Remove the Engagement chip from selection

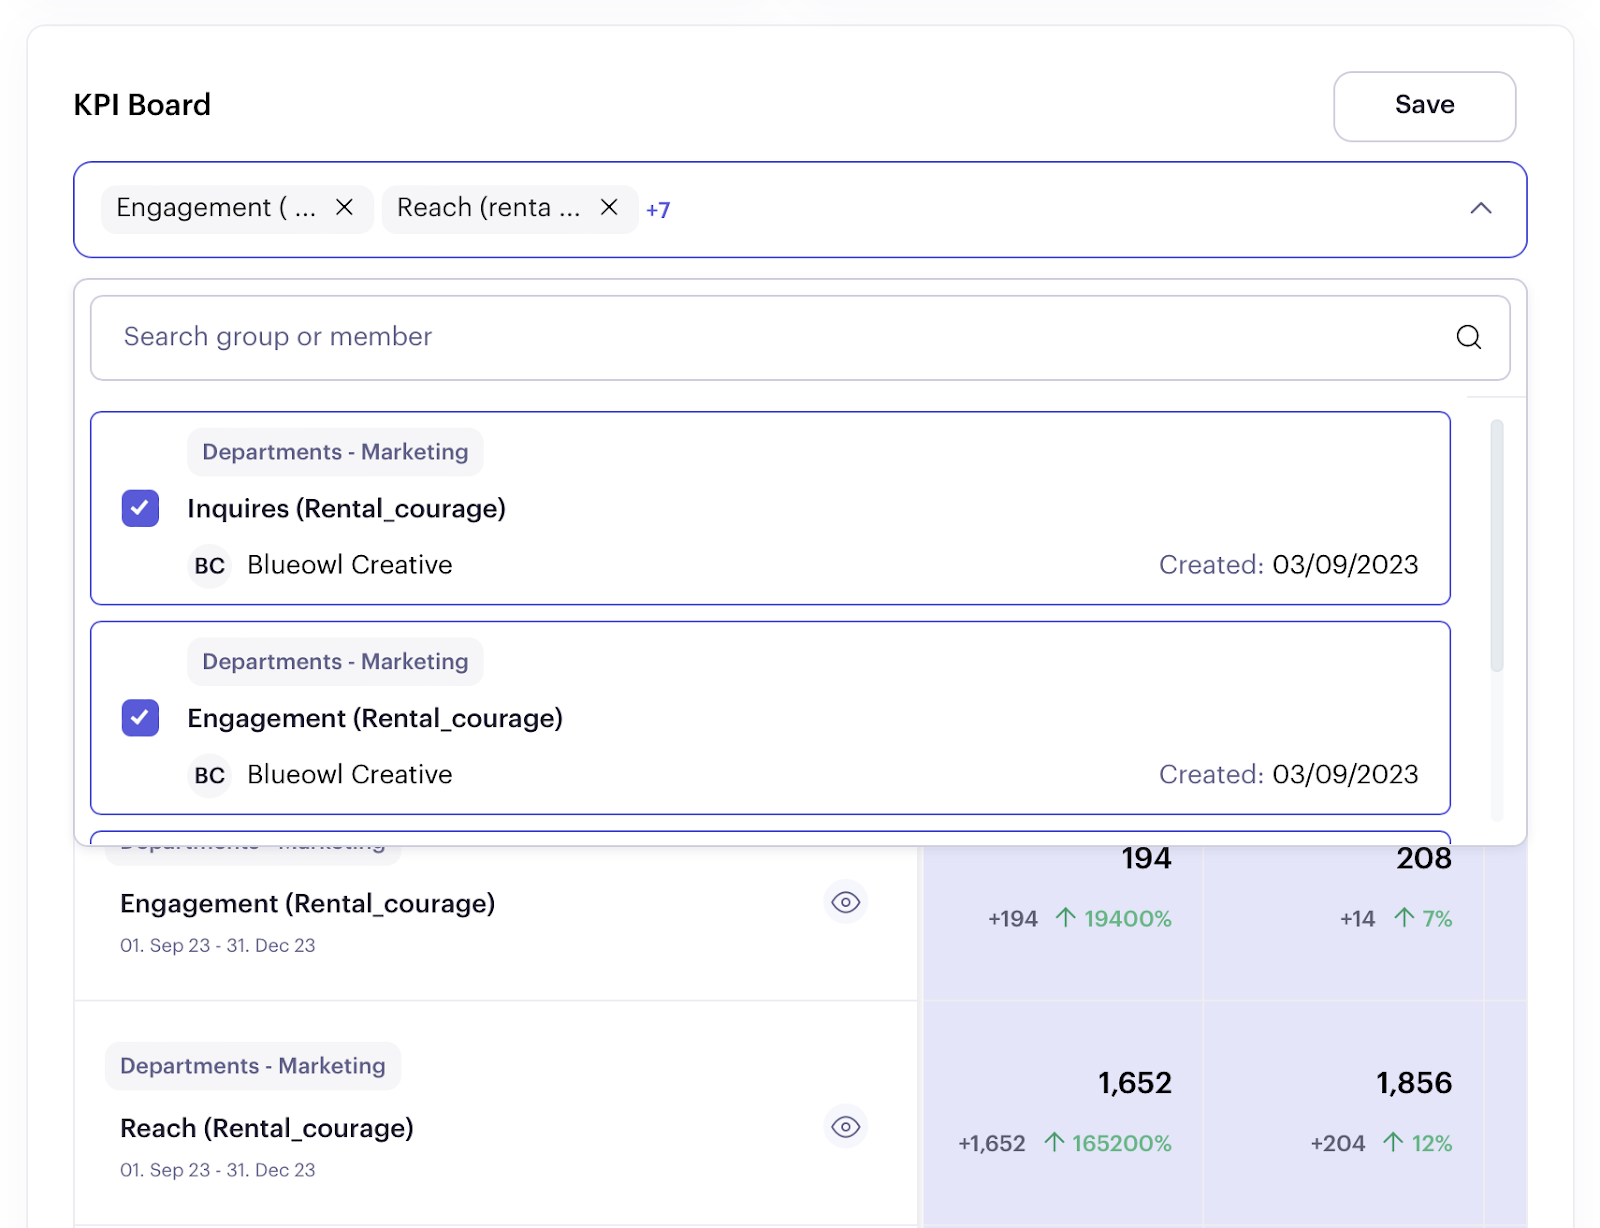(344, 207)
